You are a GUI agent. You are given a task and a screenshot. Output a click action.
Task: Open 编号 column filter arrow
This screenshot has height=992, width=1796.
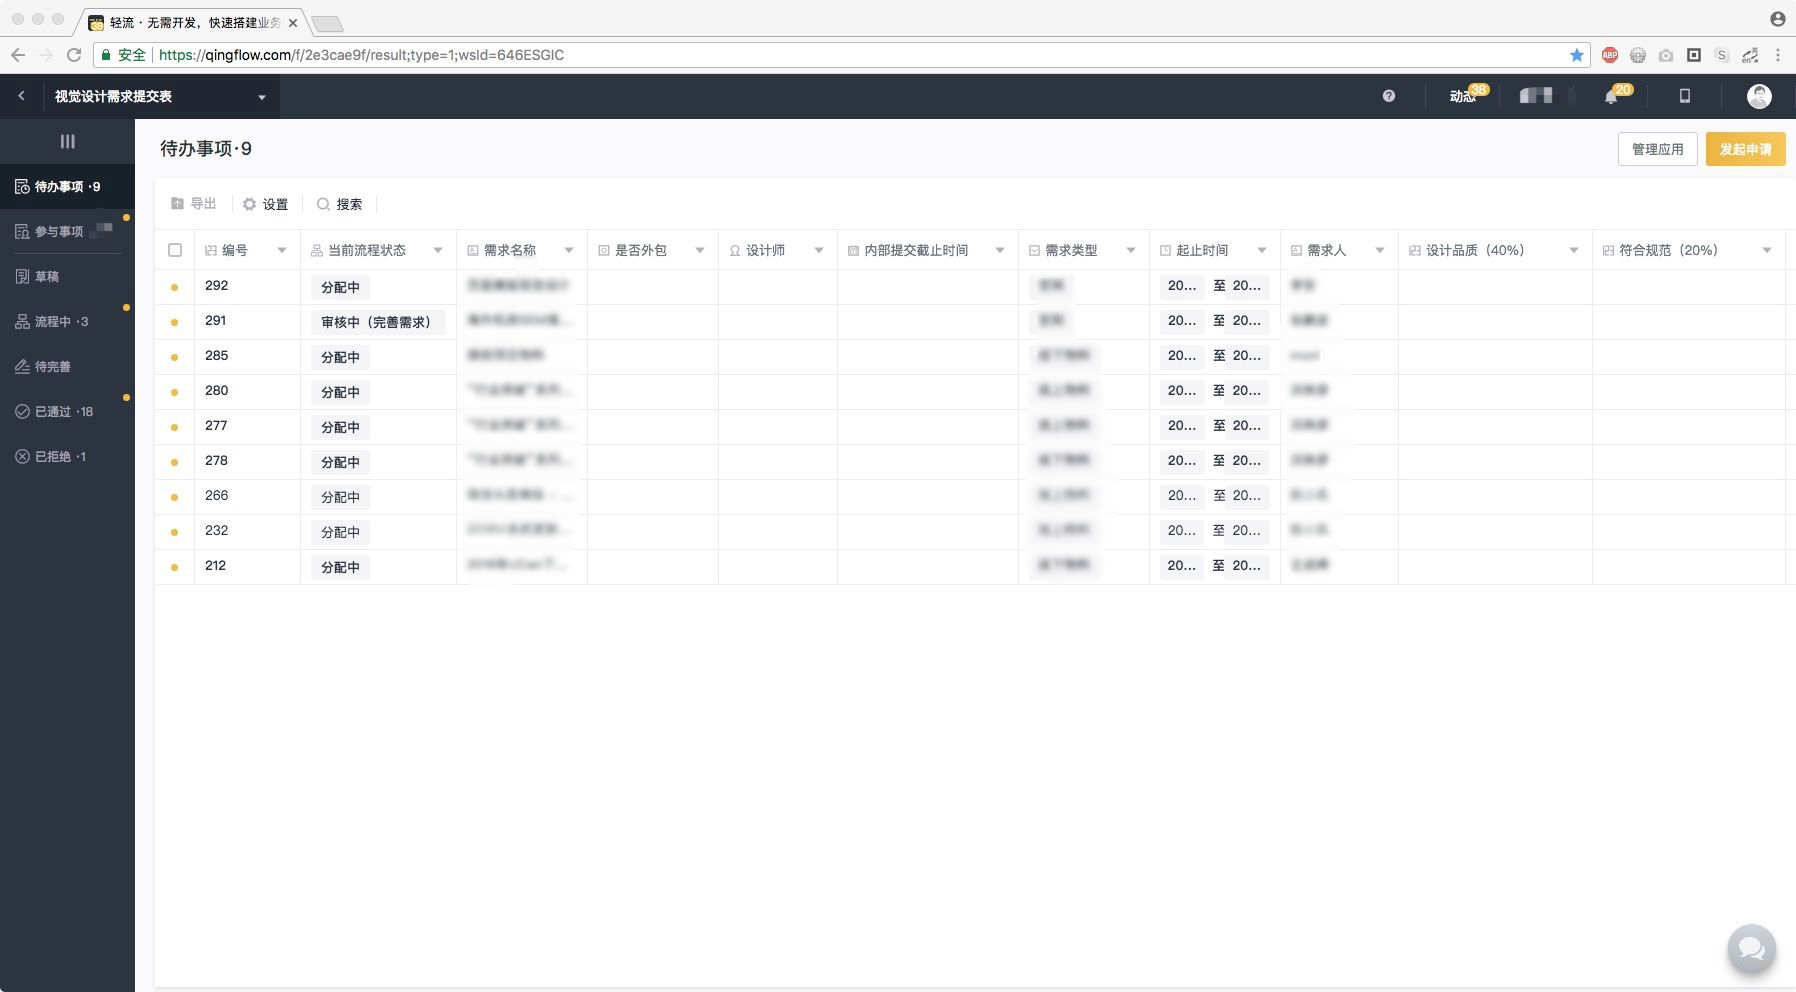282,250
